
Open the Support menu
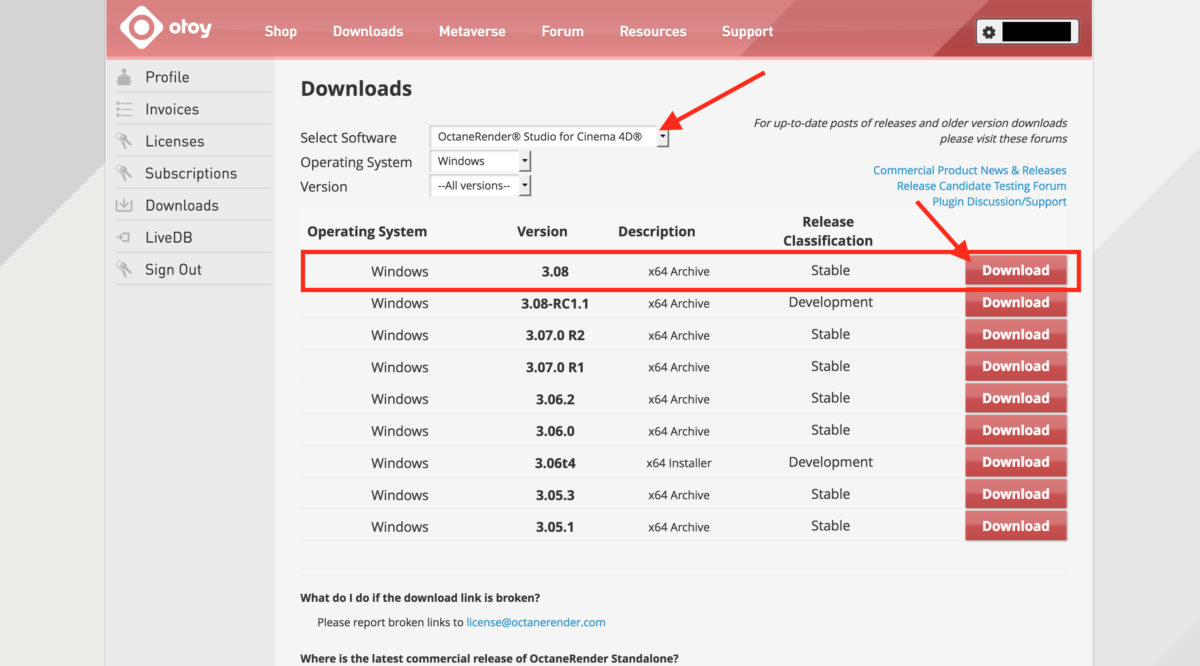click(x=748, y=31)
